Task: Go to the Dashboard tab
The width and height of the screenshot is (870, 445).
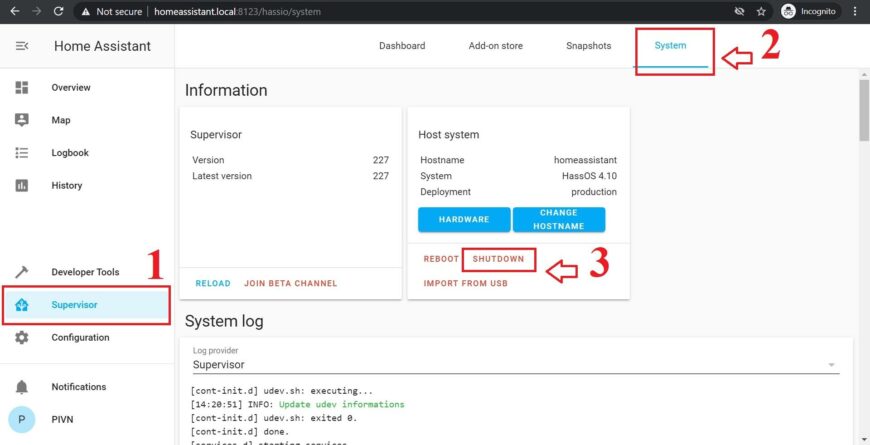Action: tap(402, 46)
